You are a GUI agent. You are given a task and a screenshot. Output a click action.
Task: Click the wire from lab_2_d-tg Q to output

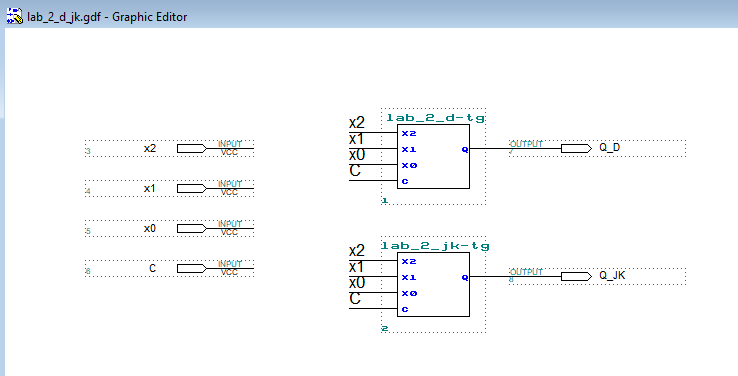[515, 148]
